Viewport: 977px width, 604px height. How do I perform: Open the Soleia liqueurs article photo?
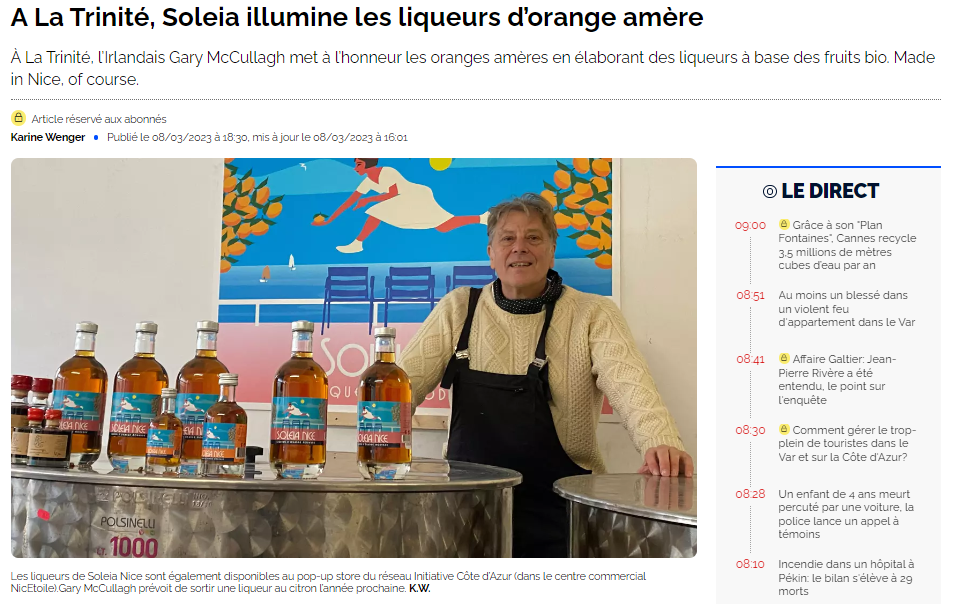pyautogui.click(x=354, y=358)
